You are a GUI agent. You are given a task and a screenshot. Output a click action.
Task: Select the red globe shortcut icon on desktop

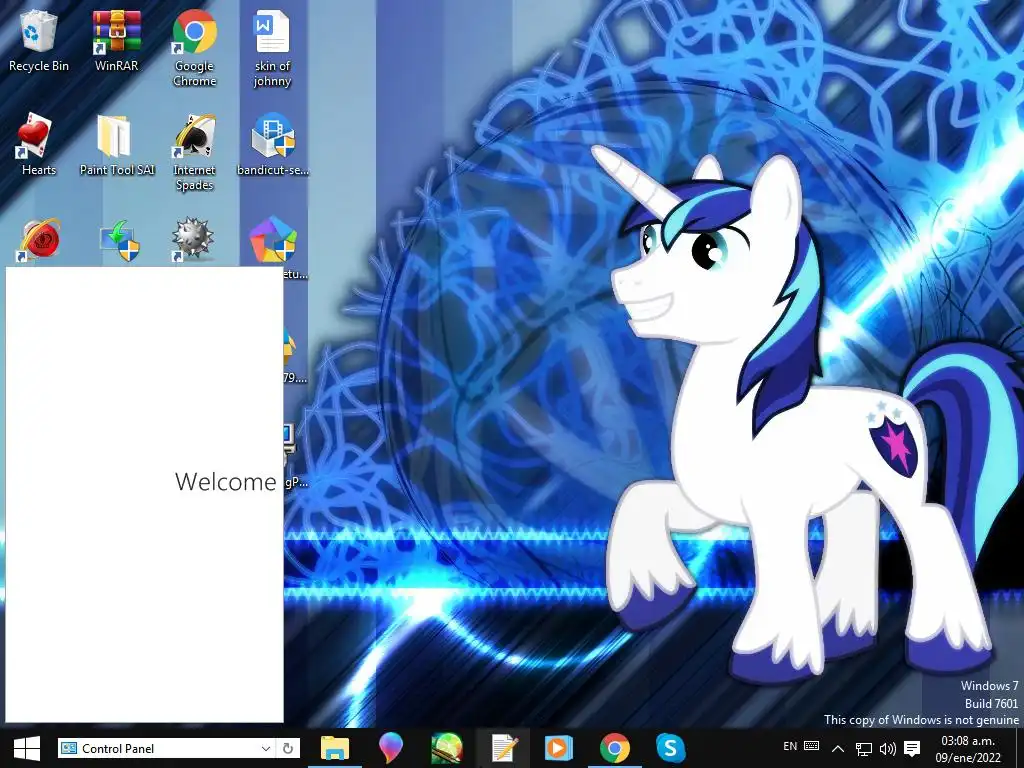[39, 240]
